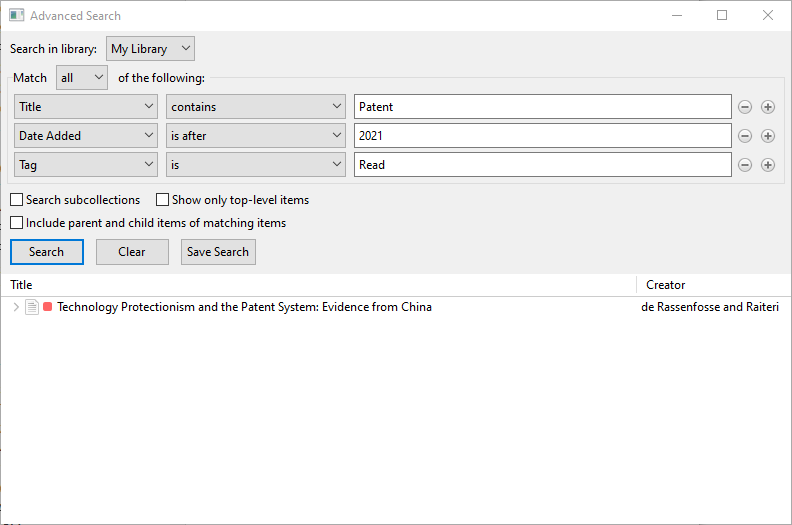Click the Save Search button
The height and width of the screenshot is (525, 792).
[218, 252]
